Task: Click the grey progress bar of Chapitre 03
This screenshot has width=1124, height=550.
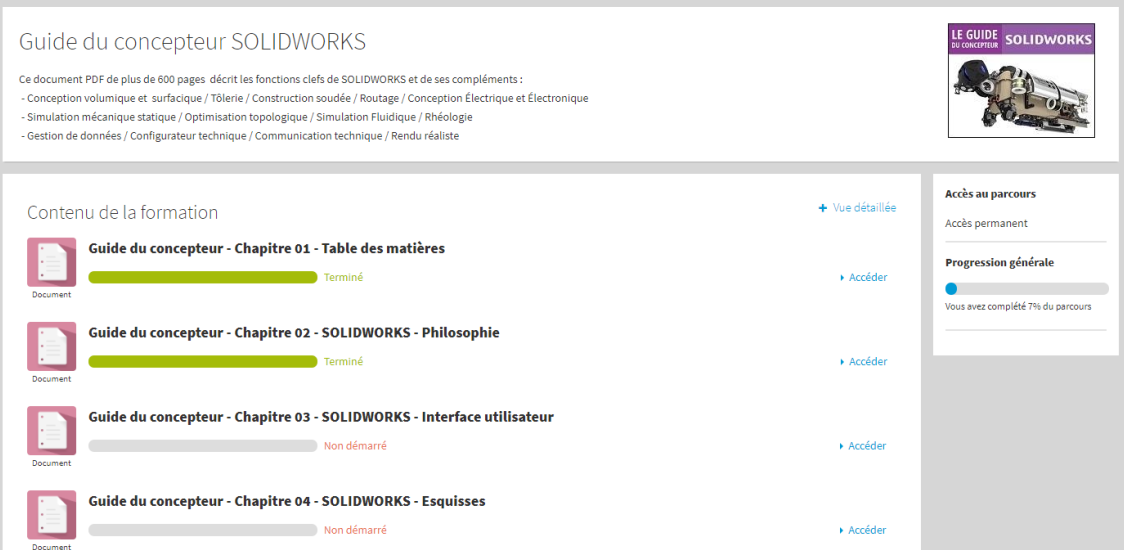Action: pyautogui.click(x=202, y=446)
